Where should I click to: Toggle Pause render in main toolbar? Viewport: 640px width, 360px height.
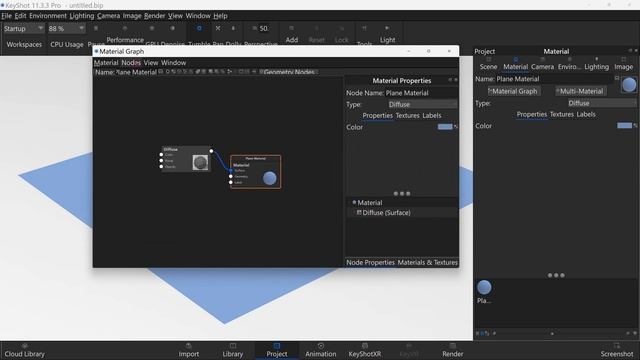(x=96, y=29)
